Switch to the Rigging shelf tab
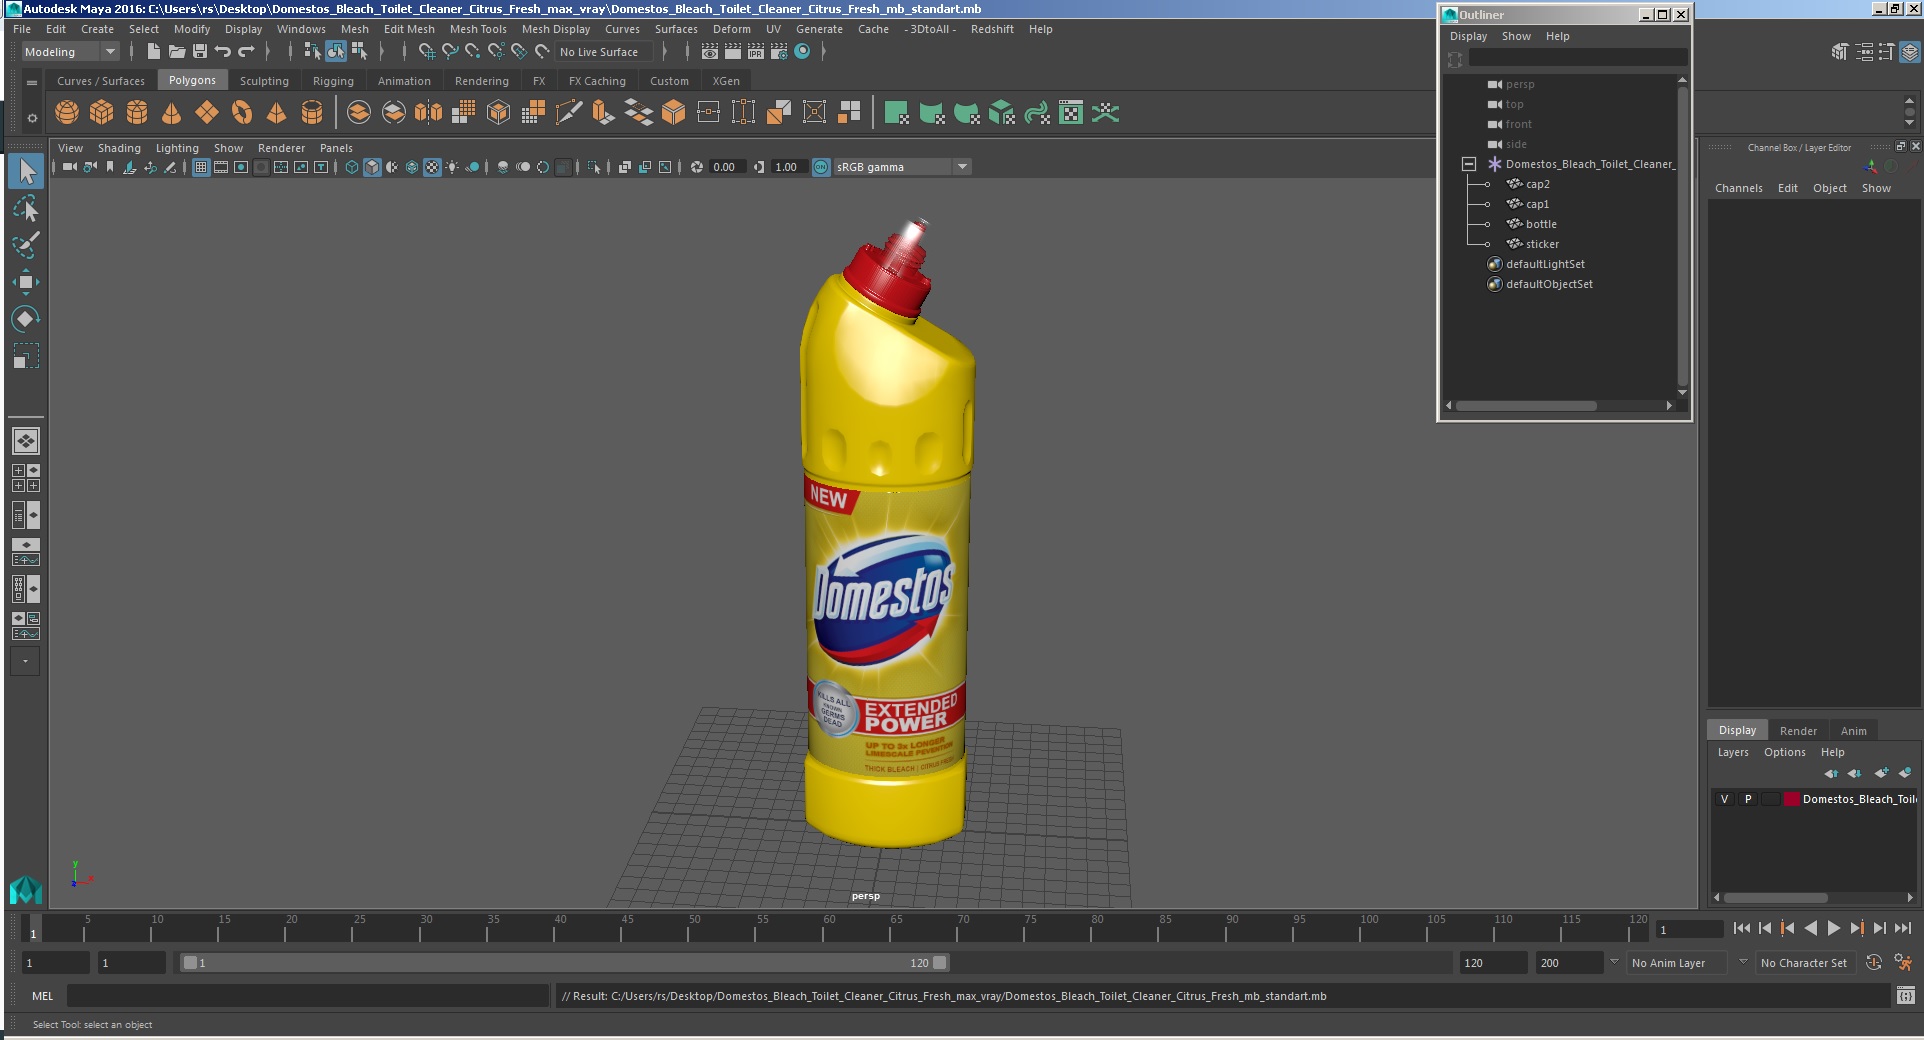 coord(333,81)
